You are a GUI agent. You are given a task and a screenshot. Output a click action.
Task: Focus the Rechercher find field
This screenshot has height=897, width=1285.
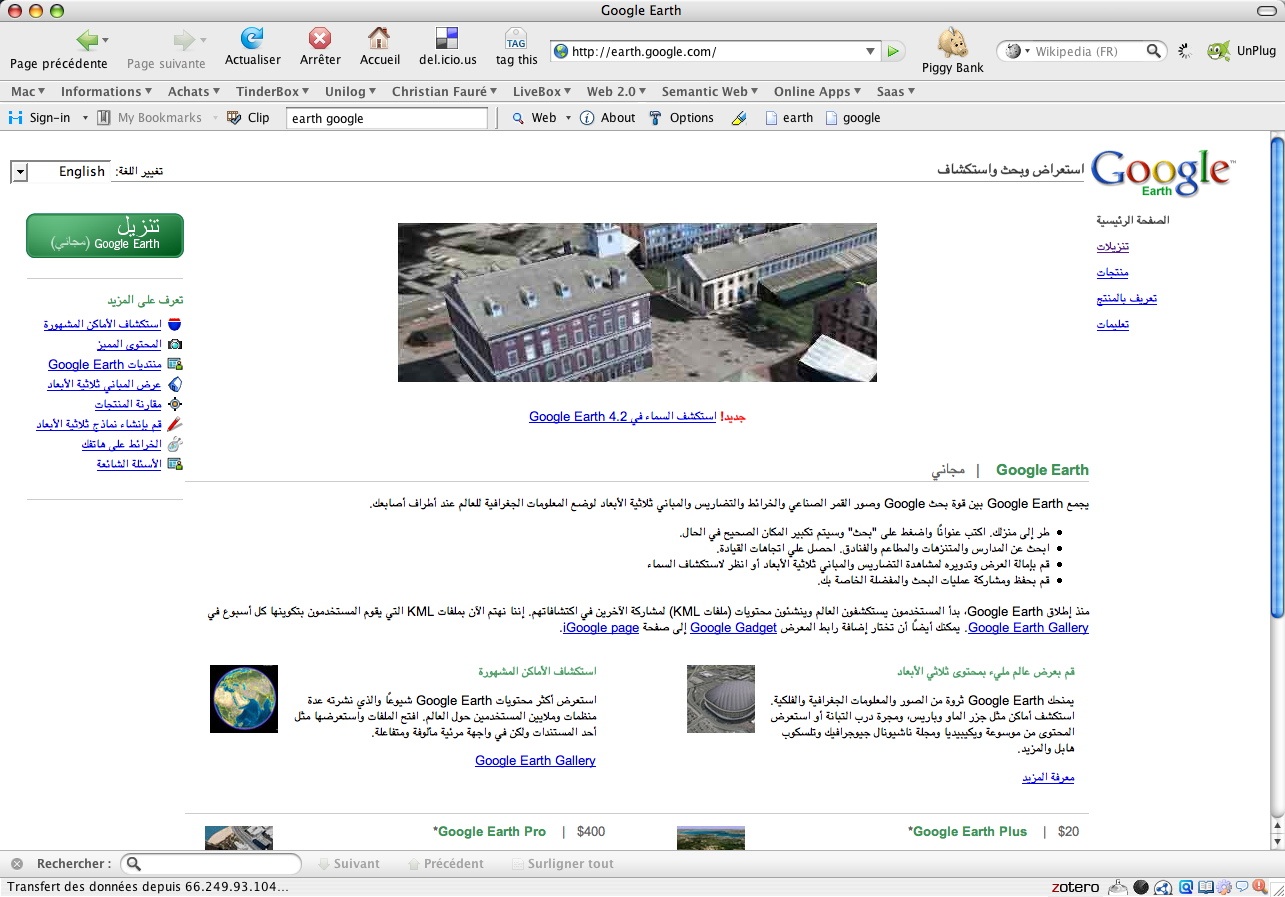(211, 864)
